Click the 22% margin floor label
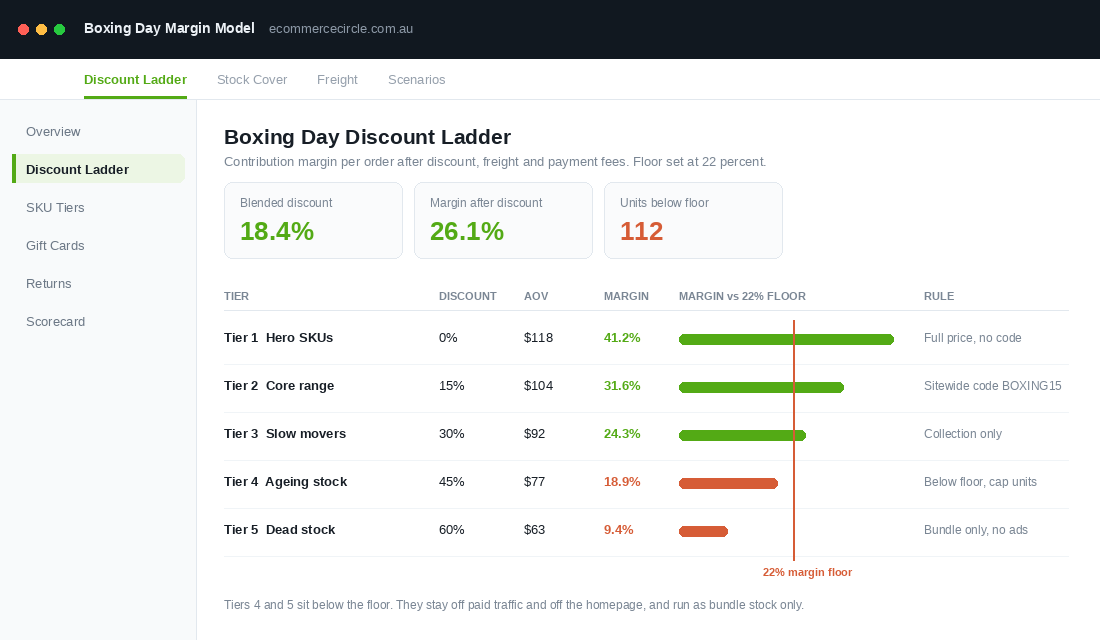1100x640 pixels. click(x=807, y=572)
